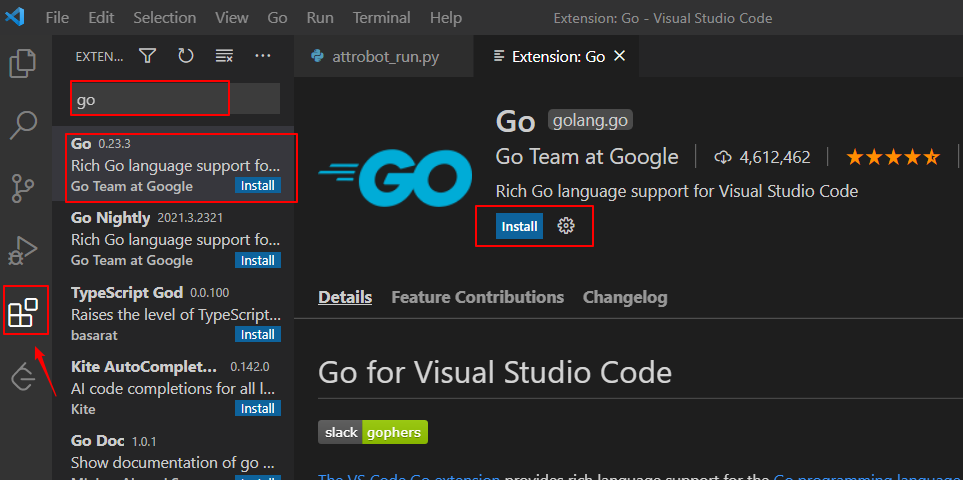Switch to the Details tab
The image size is (963, 480).
[345, 297]
